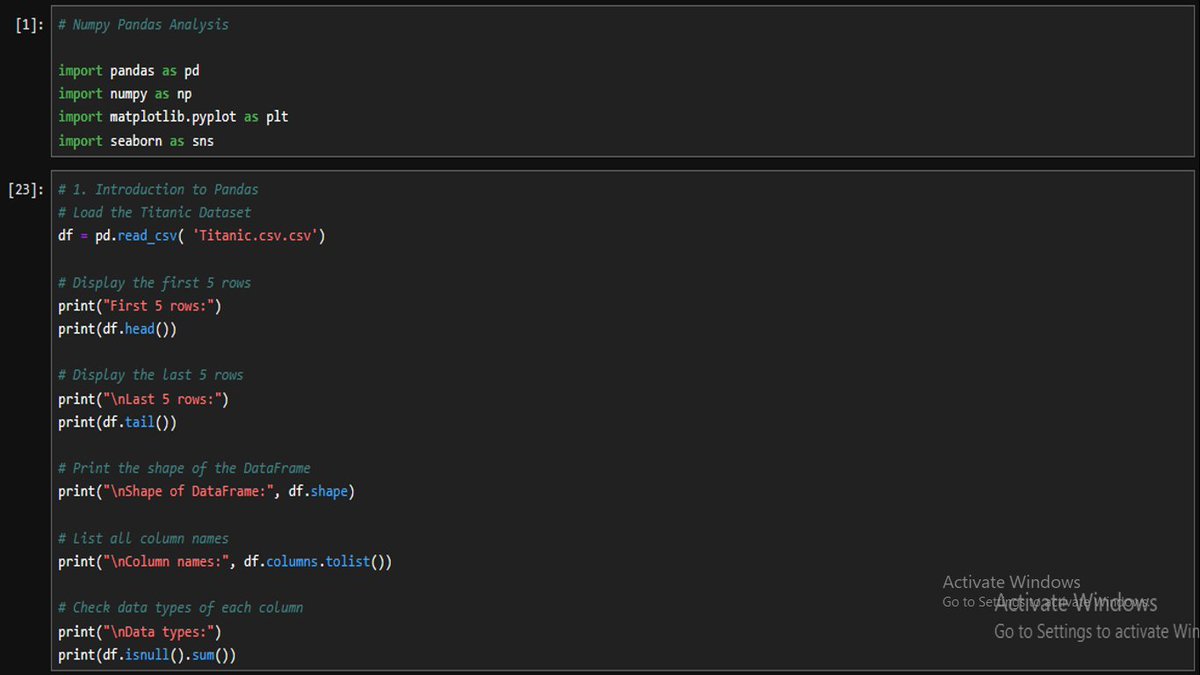Select the cell prompt labeled [23]:

(25, 190)
